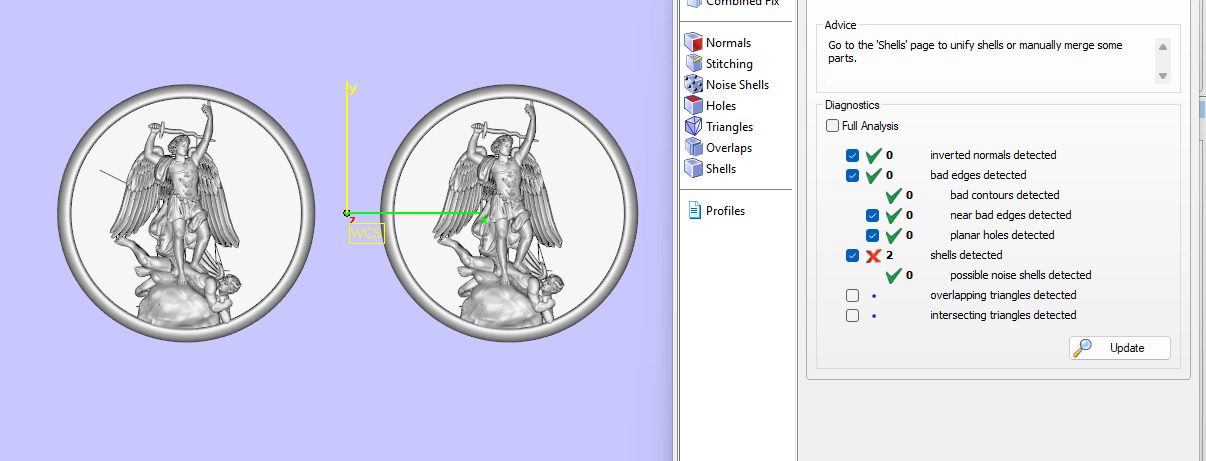The image size is (1206, 461).
Task: Select the Normals label in page list
Action: click(x=728, y=43)
